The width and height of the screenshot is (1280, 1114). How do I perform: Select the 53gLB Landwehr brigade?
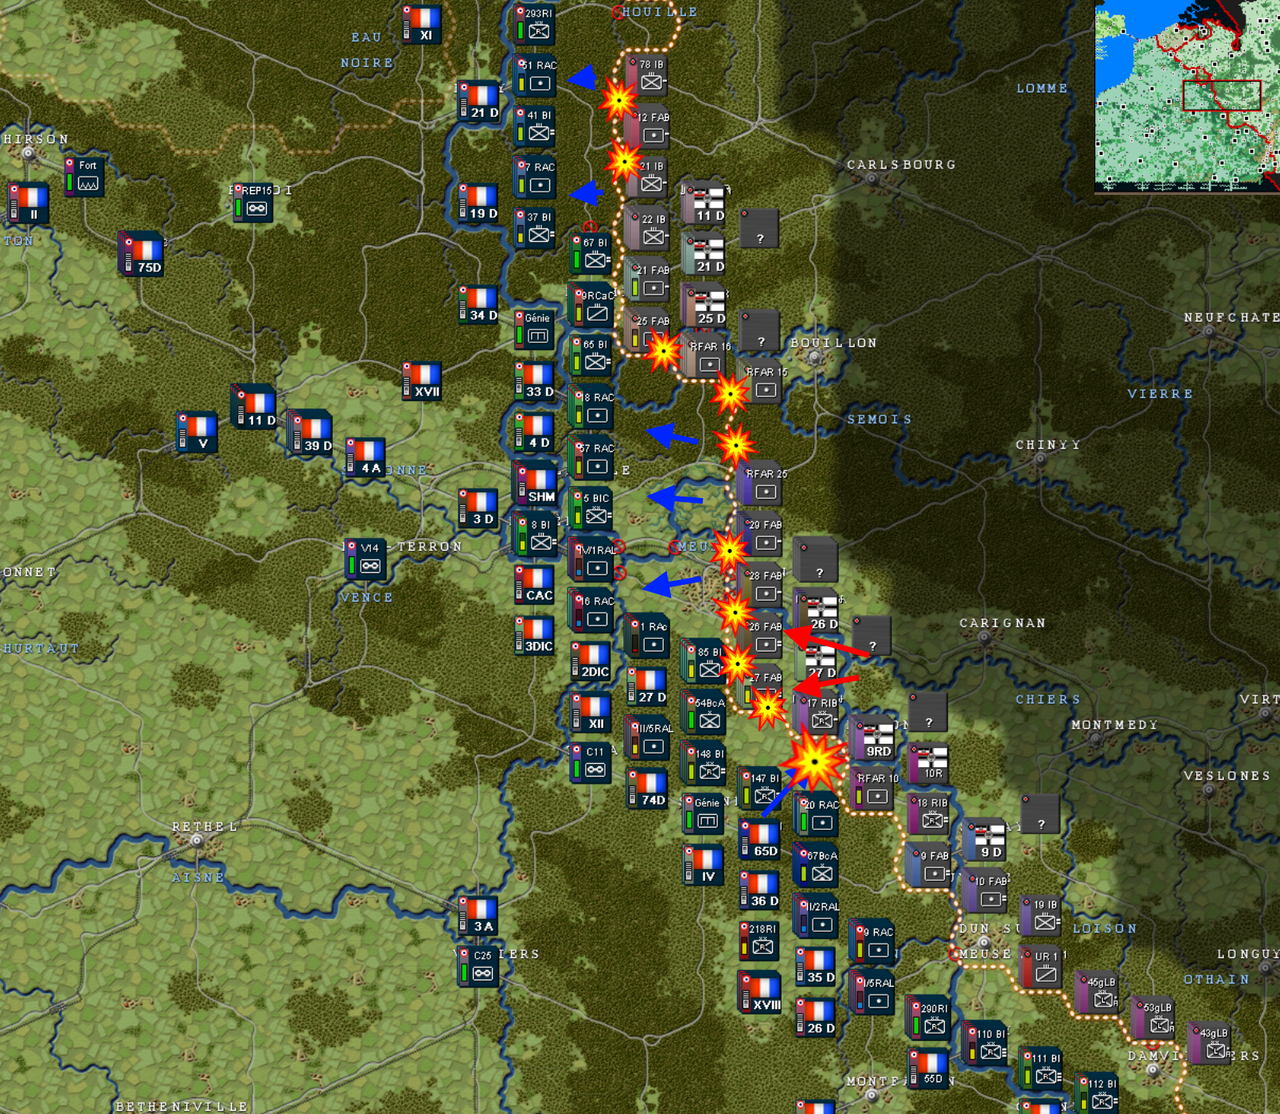pyautogui.click(x=1155, y=1019)
